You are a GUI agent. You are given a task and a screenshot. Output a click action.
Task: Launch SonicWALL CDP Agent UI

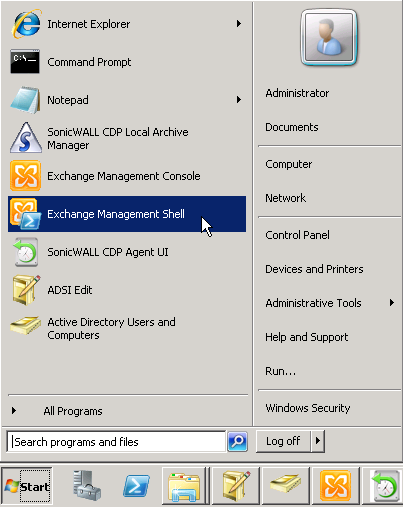point(127,252)
